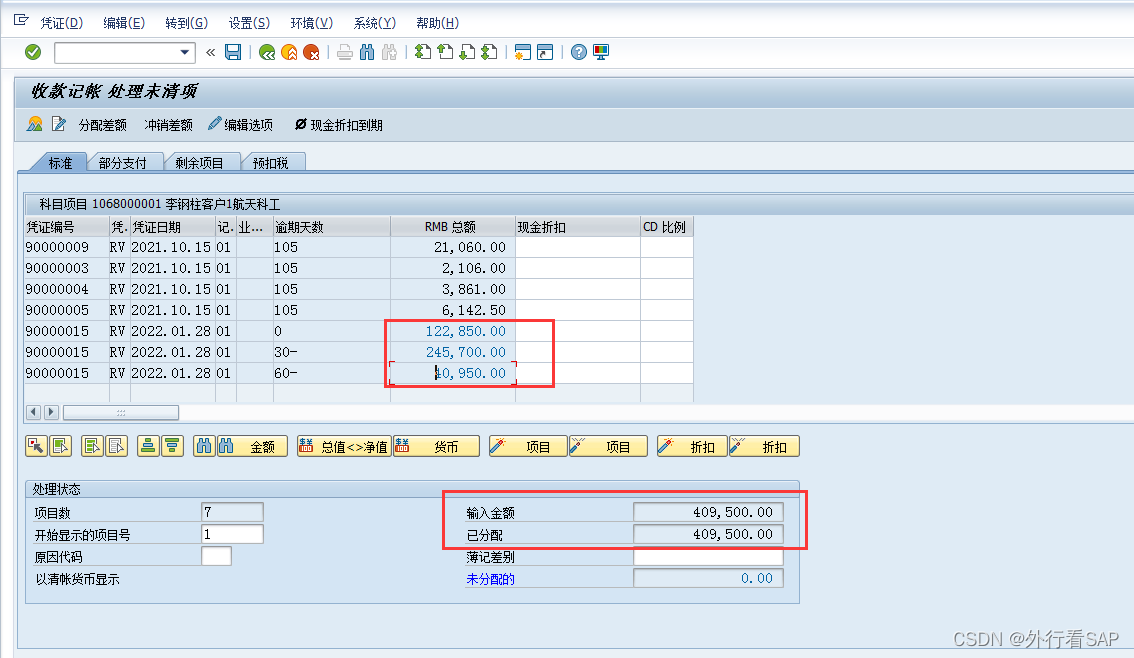Select the amount 245,700.00 cell
Viewport: 1134px width, 658px height.
[x=453, y=352]
